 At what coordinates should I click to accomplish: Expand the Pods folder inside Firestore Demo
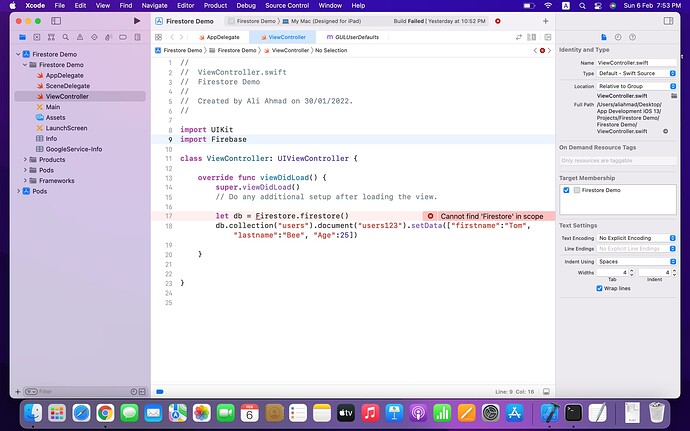point(25,170)
